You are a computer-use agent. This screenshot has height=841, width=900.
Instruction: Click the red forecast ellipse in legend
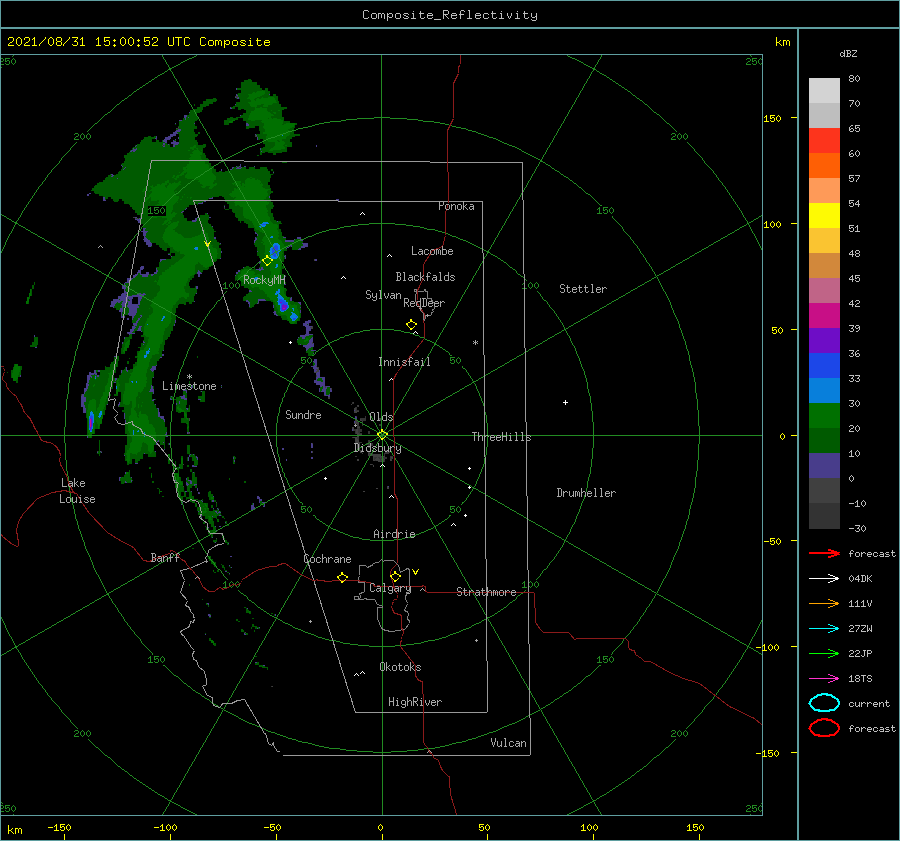[x=824, y=728]
